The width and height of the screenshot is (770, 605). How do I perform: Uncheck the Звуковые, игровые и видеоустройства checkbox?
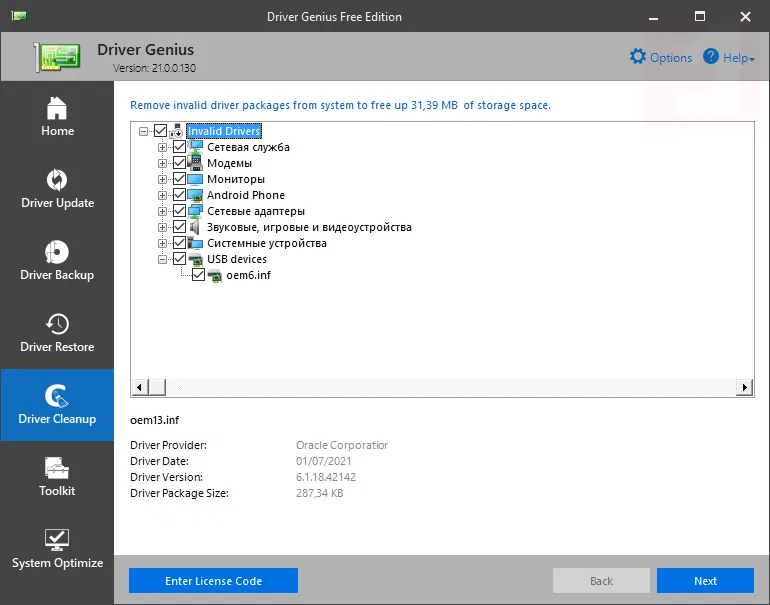pos(179,227)
